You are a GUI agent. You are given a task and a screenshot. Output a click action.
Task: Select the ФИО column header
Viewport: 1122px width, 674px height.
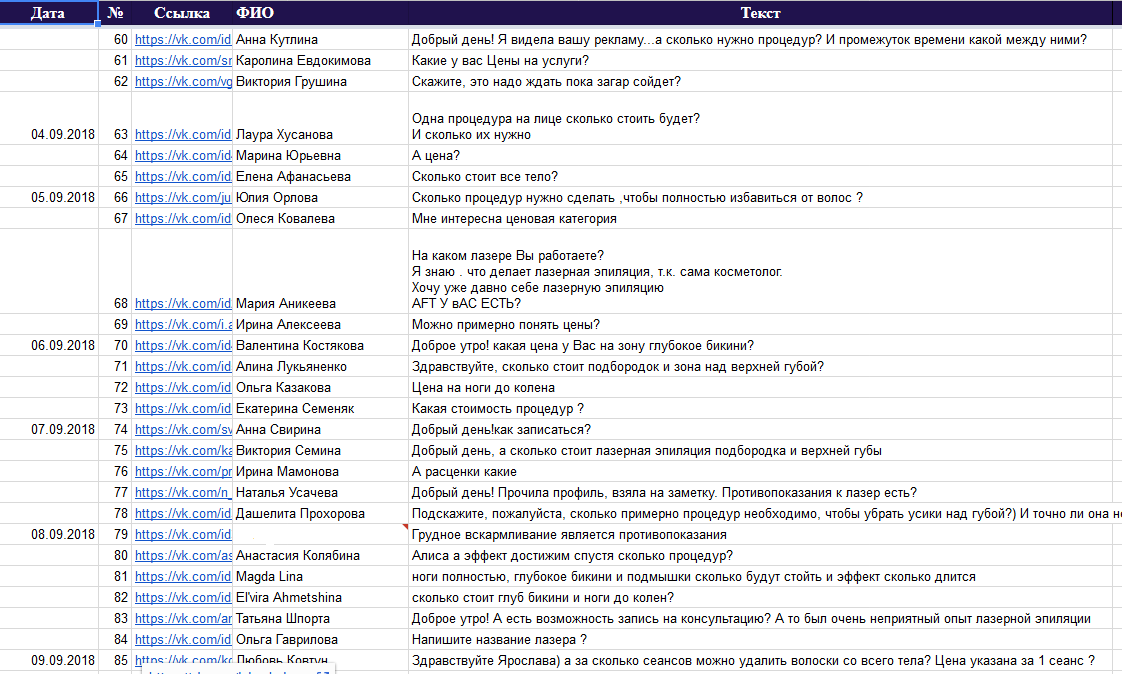coord(320,13)
